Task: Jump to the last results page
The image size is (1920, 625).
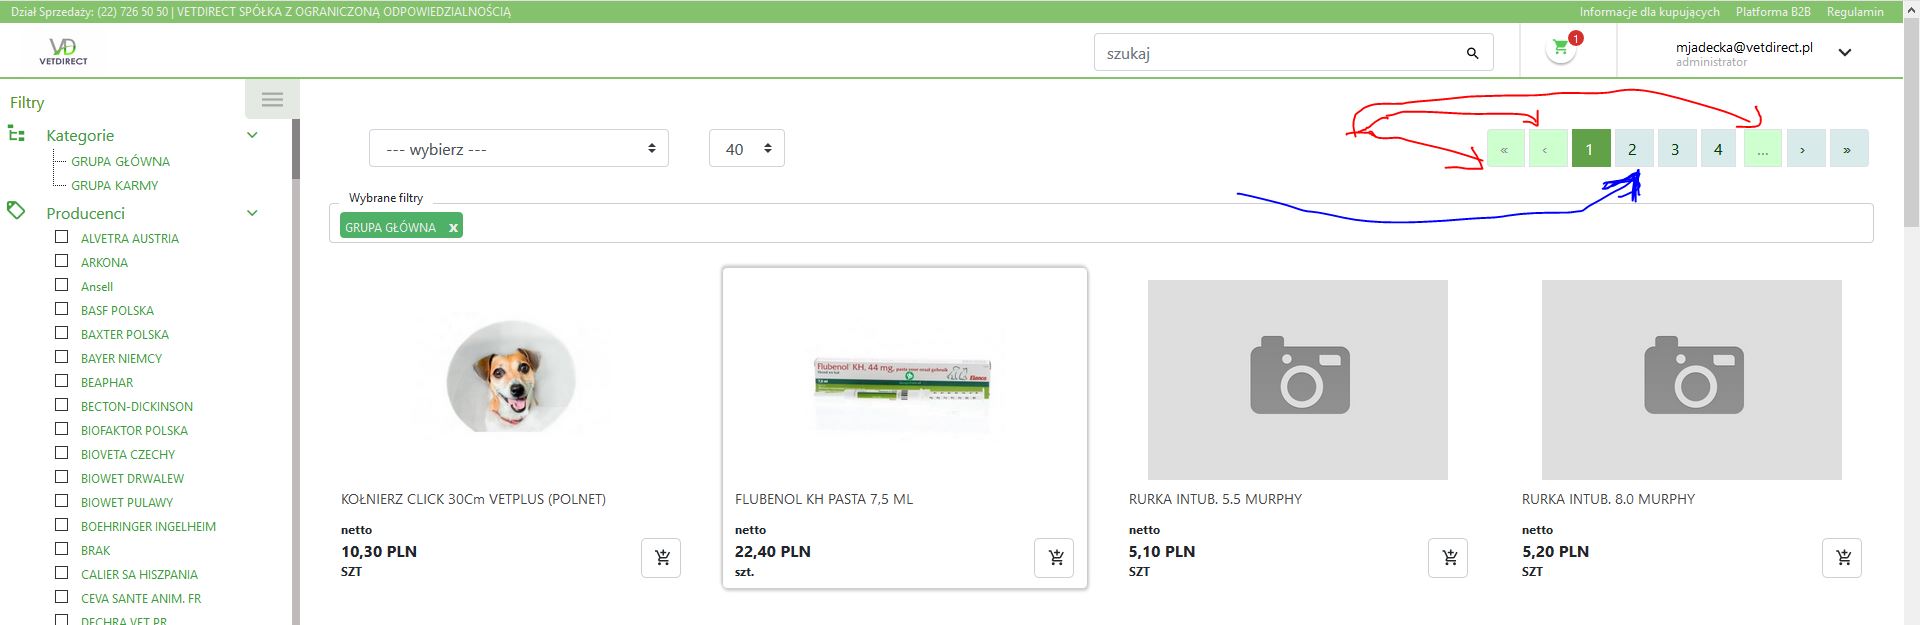Action: coord(1847,149)
